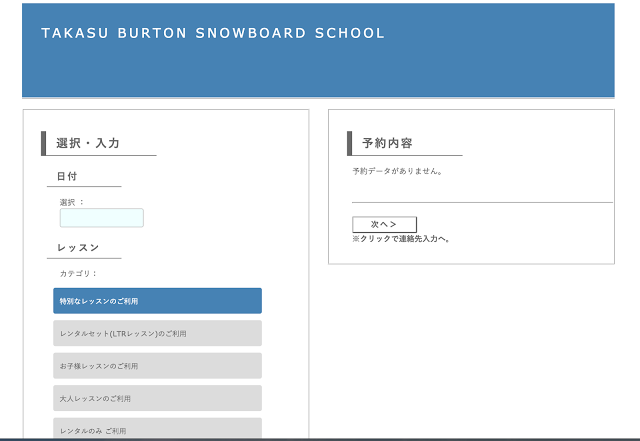Screen dimensions: 640x441
Task: Click the 予約内容 section heading
Action: click(x=387, y=144)
